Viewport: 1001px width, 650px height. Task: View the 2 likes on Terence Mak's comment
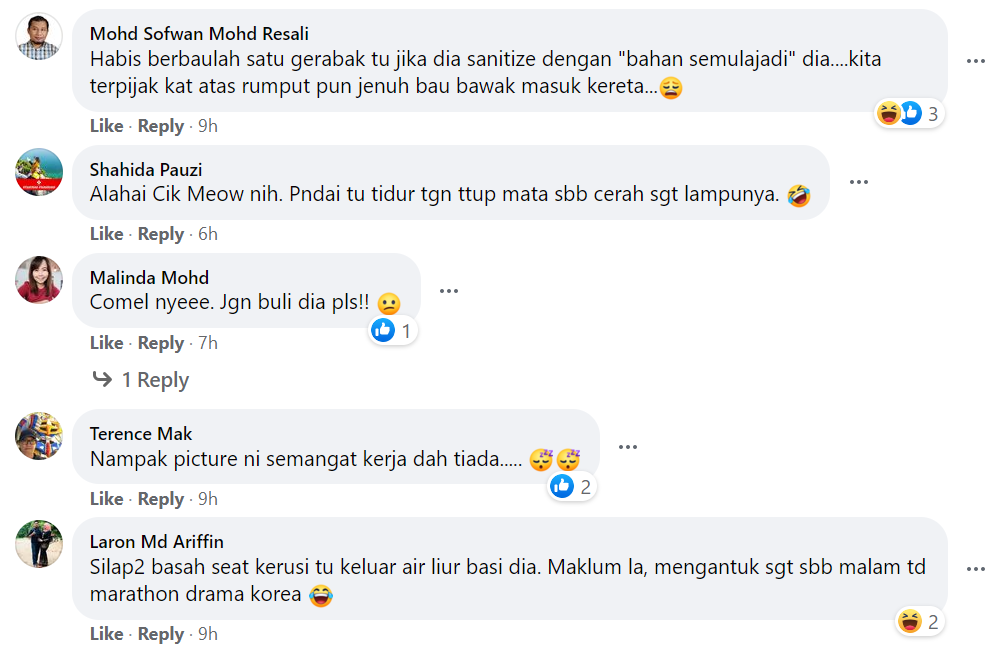pos(572,487)
